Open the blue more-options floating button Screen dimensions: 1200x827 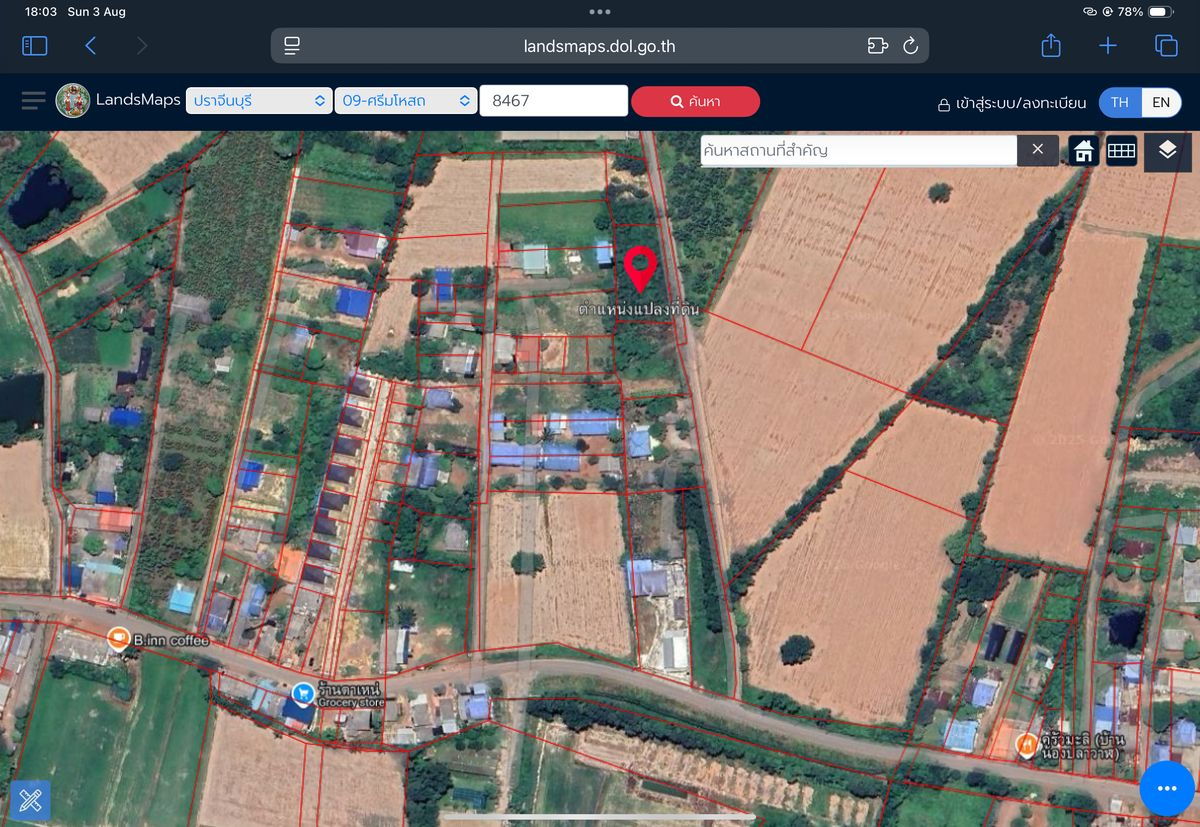(x=1166, y=789)
